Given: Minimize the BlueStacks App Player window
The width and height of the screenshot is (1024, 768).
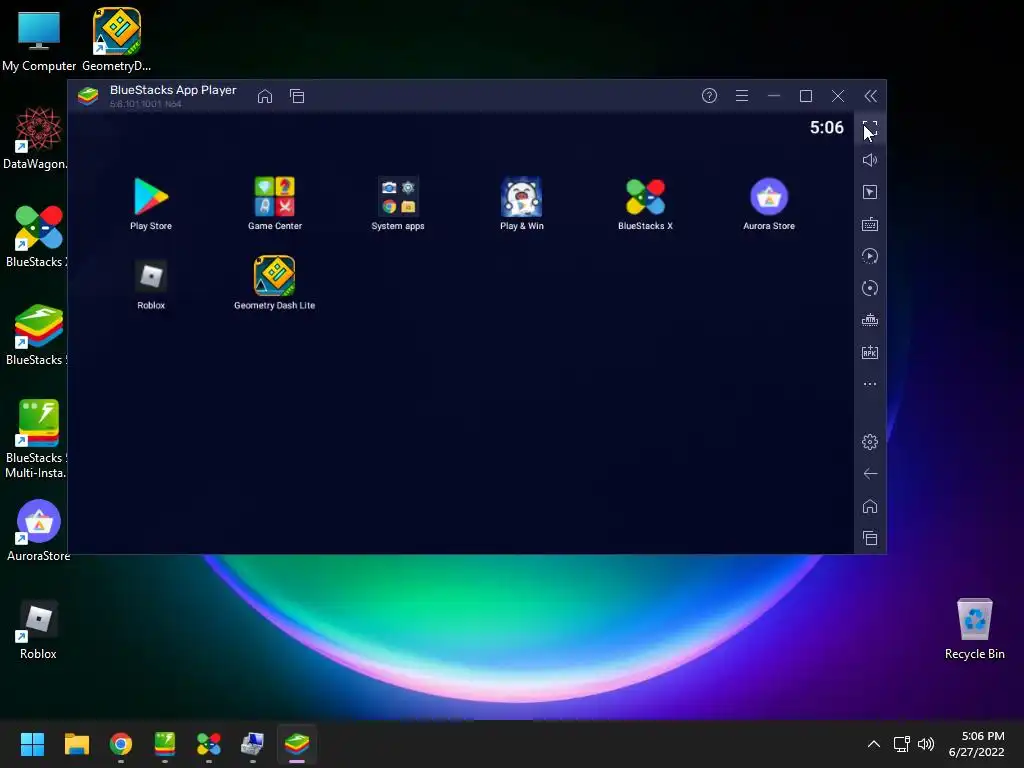Looking at the screenshot, I should [773, 95].
